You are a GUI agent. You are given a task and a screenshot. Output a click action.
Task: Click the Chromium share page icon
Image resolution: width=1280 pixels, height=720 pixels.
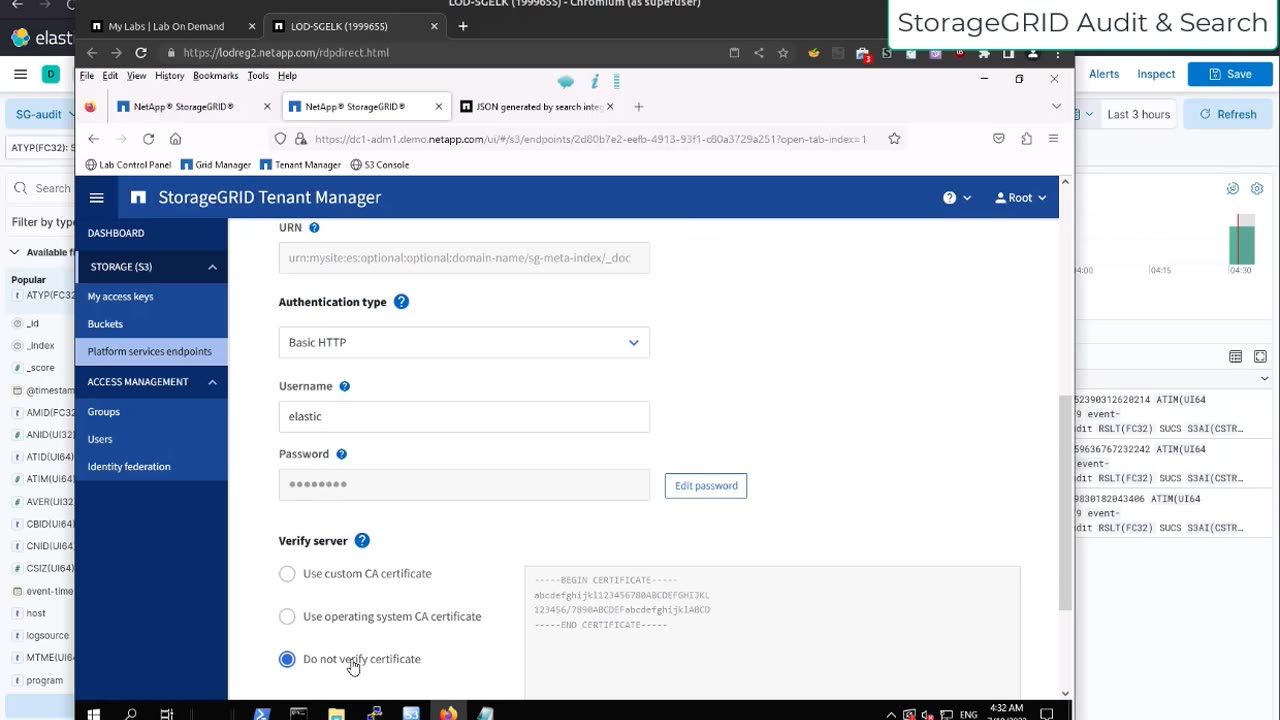point(758,53)
